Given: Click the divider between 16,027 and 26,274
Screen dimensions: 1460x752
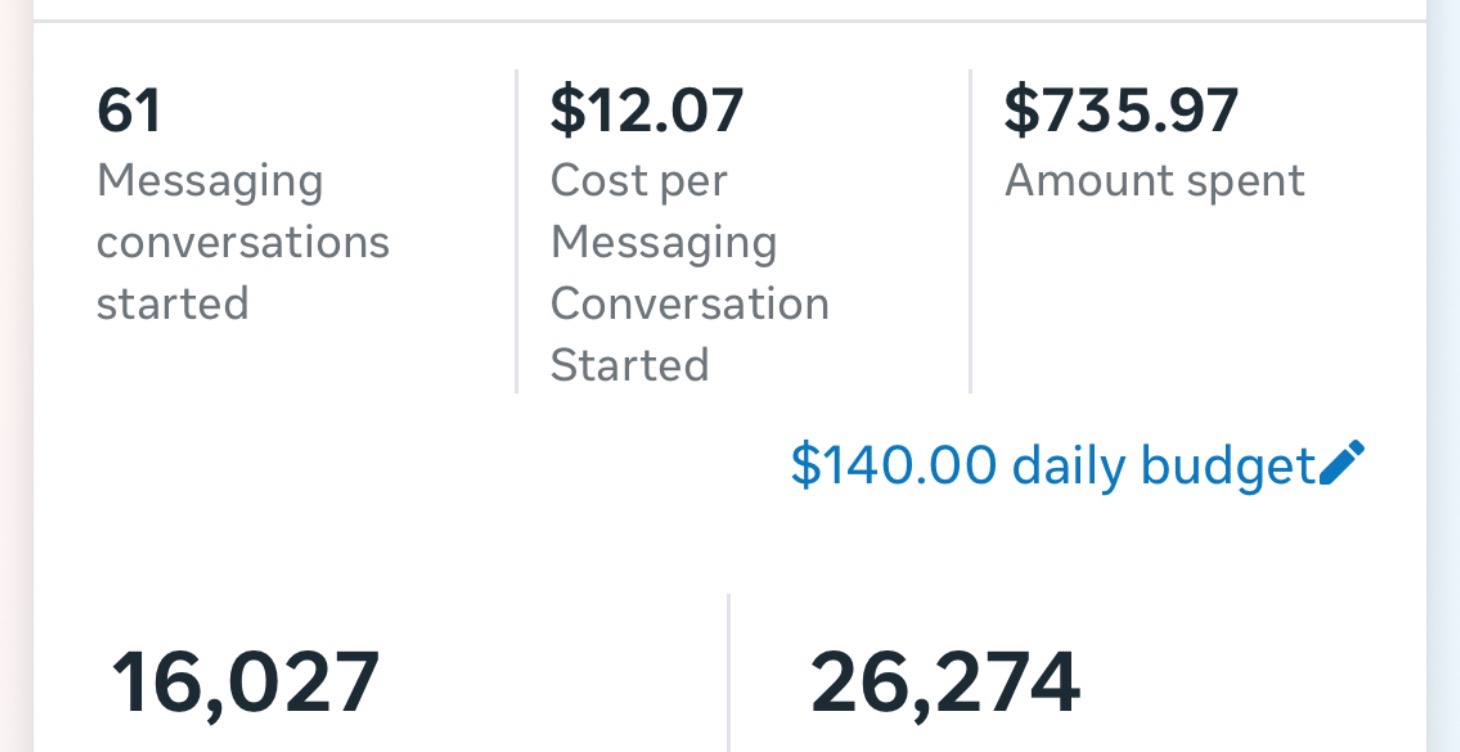Looking at the screenshot, I should pyautogui.click(x=729, y=673).
